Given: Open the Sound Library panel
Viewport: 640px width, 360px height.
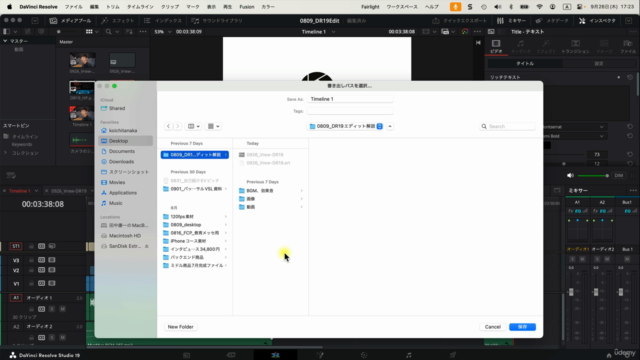Looking at the screenshot, I should 217,20.
